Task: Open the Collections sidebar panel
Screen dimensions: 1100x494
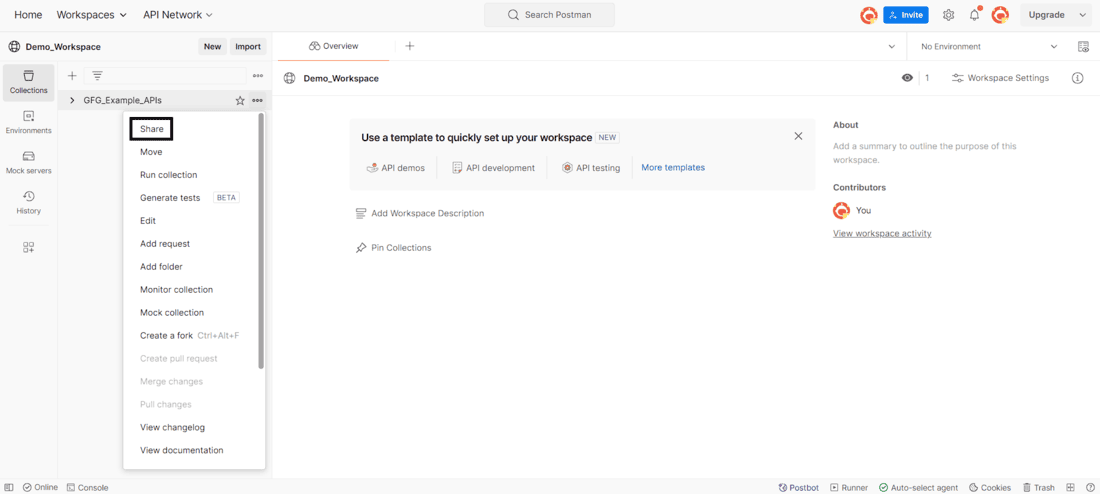Action: pyautogui.click(x=29, y=82)
